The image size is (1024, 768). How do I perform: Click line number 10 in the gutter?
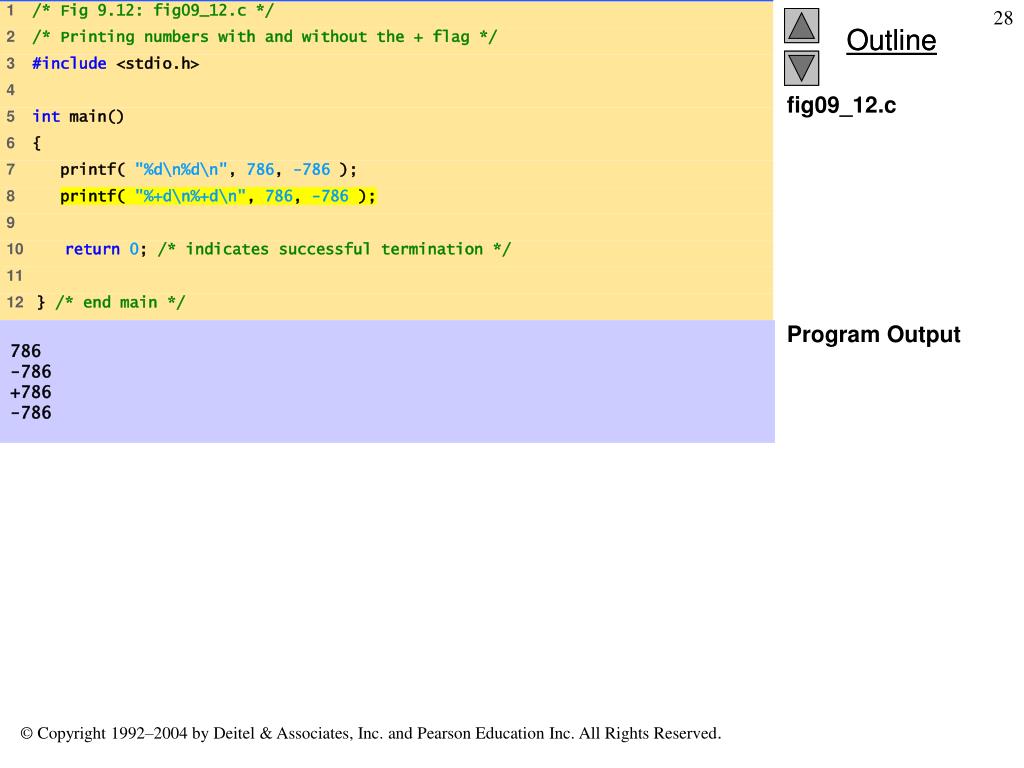point(15,249)
